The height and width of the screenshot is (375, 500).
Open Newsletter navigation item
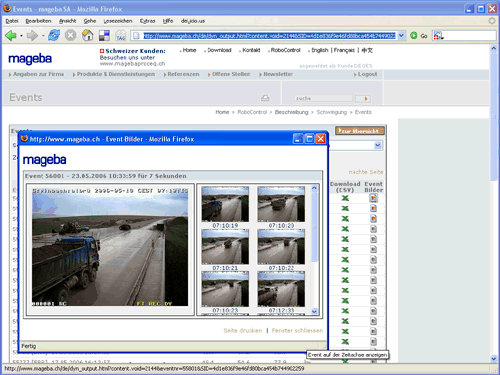pyautogui.click(x=278, y=74)
